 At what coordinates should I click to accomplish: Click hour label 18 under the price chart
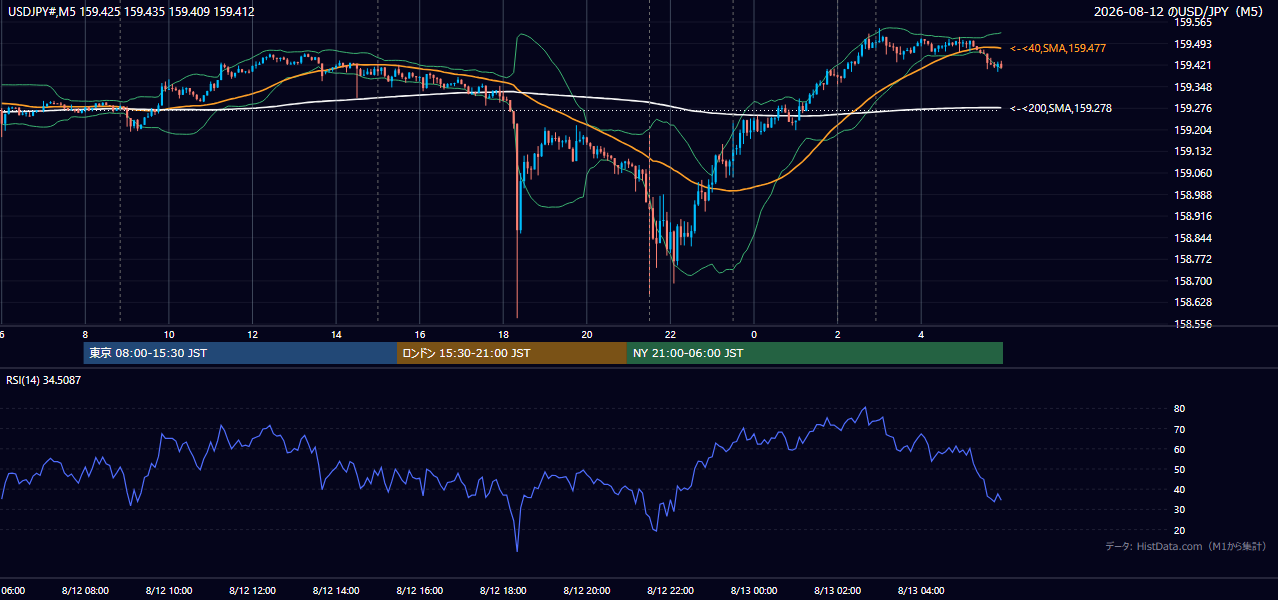click(503, 335)
